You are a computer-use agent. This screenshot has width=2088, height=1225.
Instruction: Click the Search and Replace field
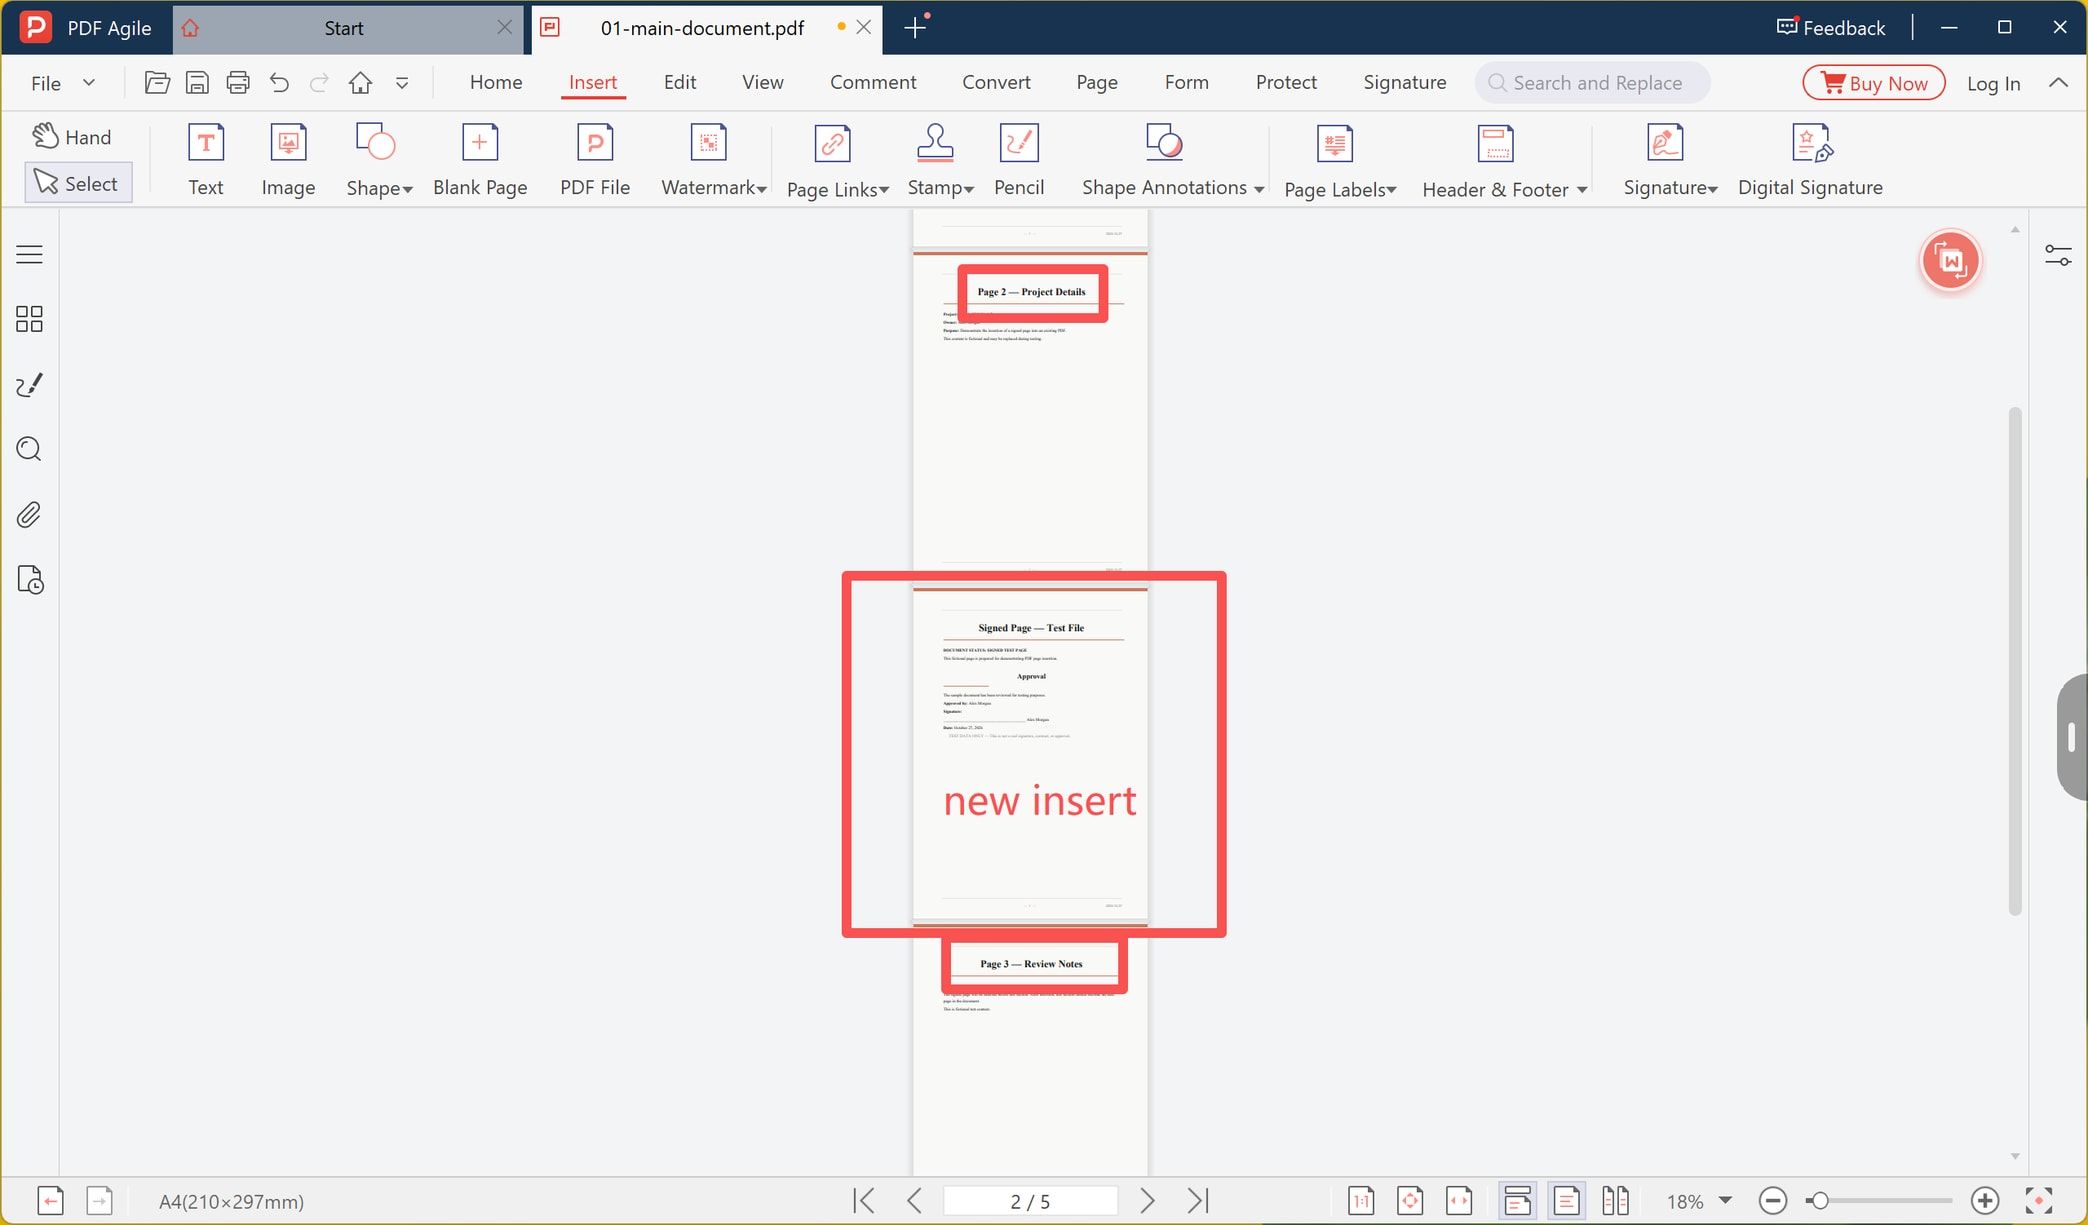[1592, 83]
